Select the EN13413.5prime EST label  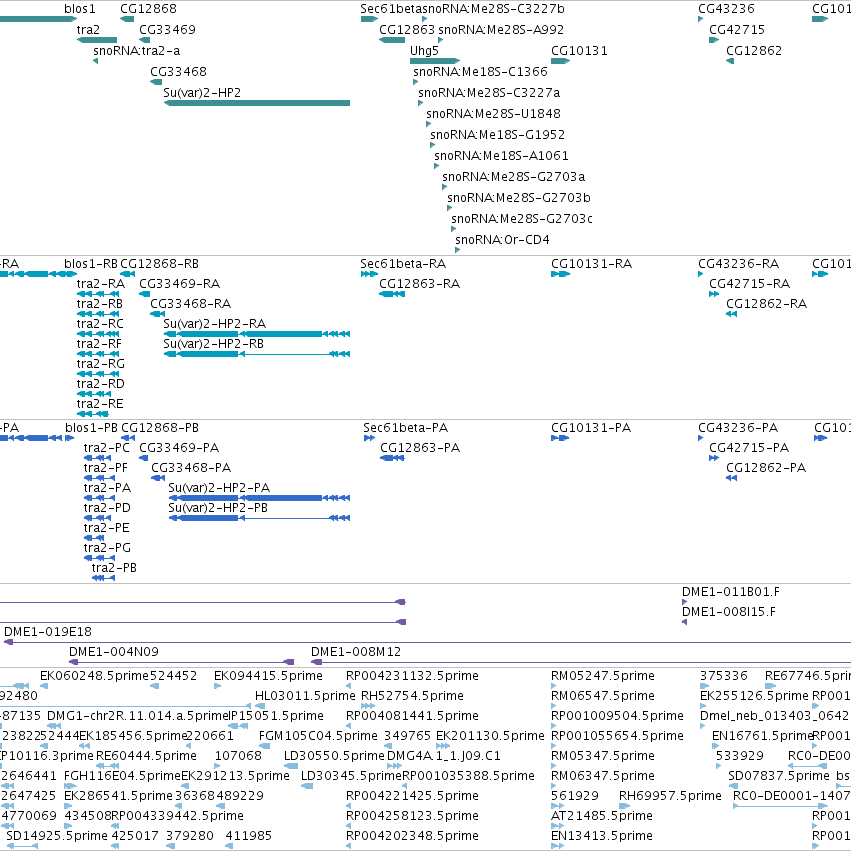click(x=601, y=836)
